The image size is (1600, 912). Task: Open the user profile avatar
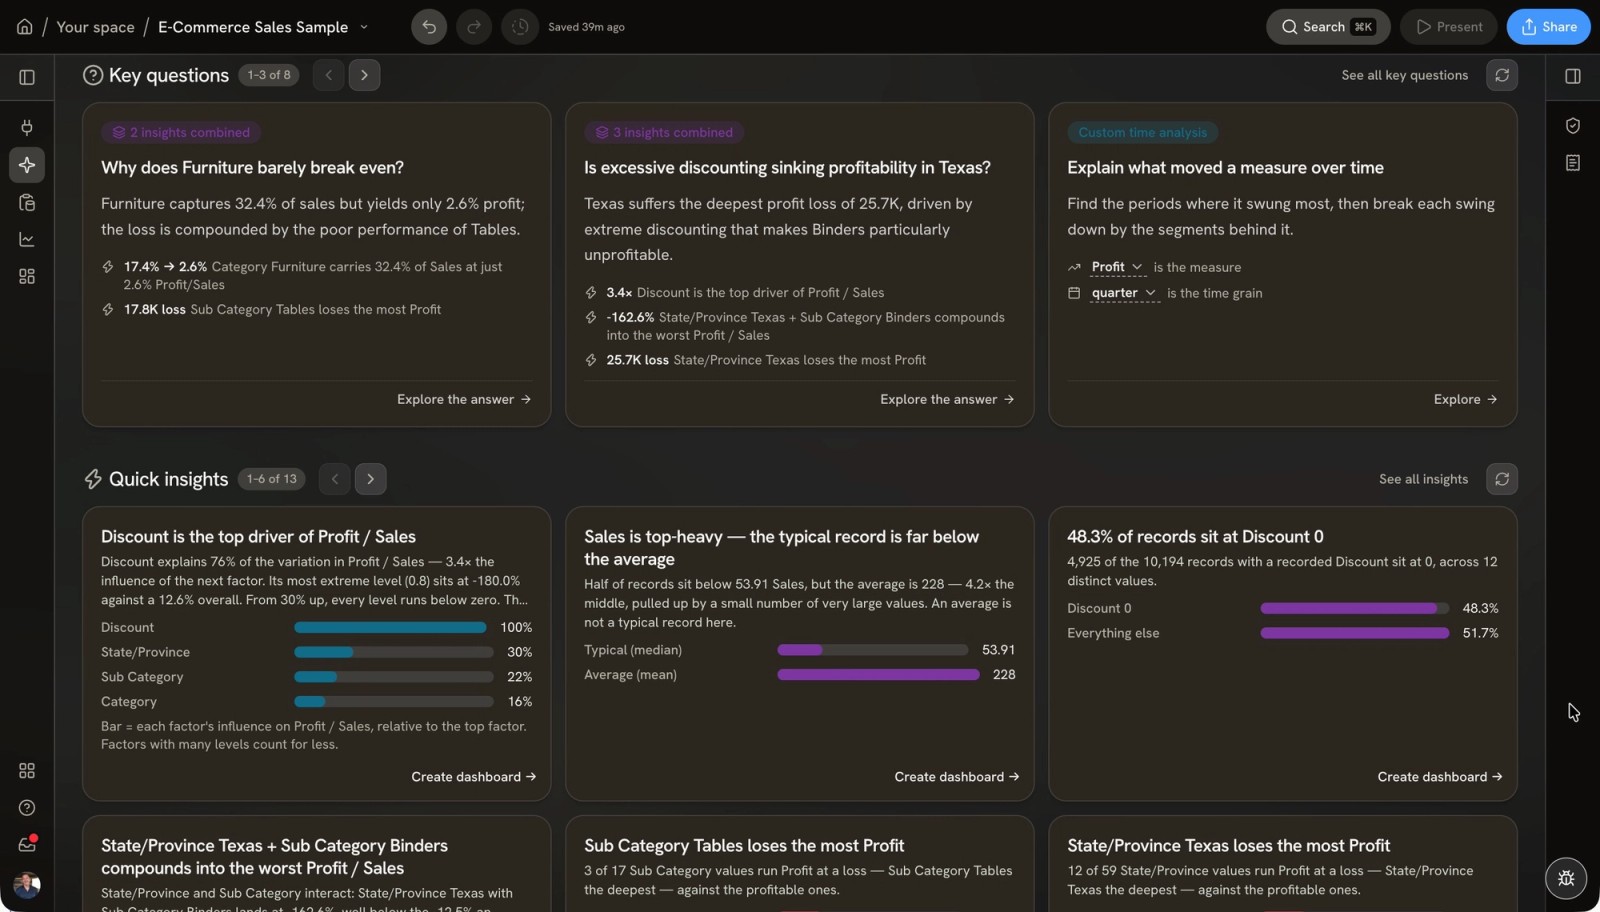point(27,884)
